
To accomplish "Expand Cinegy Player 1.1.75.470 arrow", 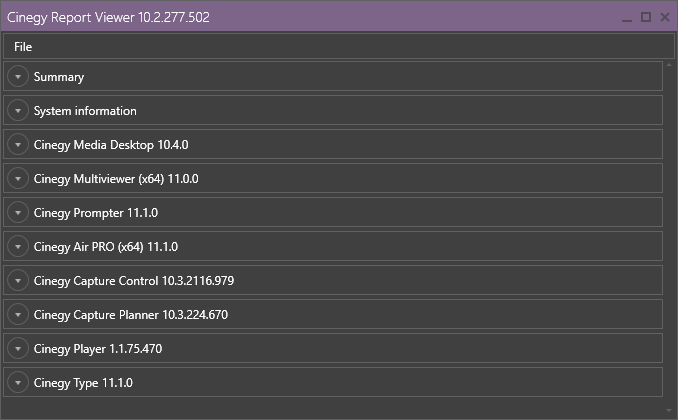I will (x=18, y=349).
